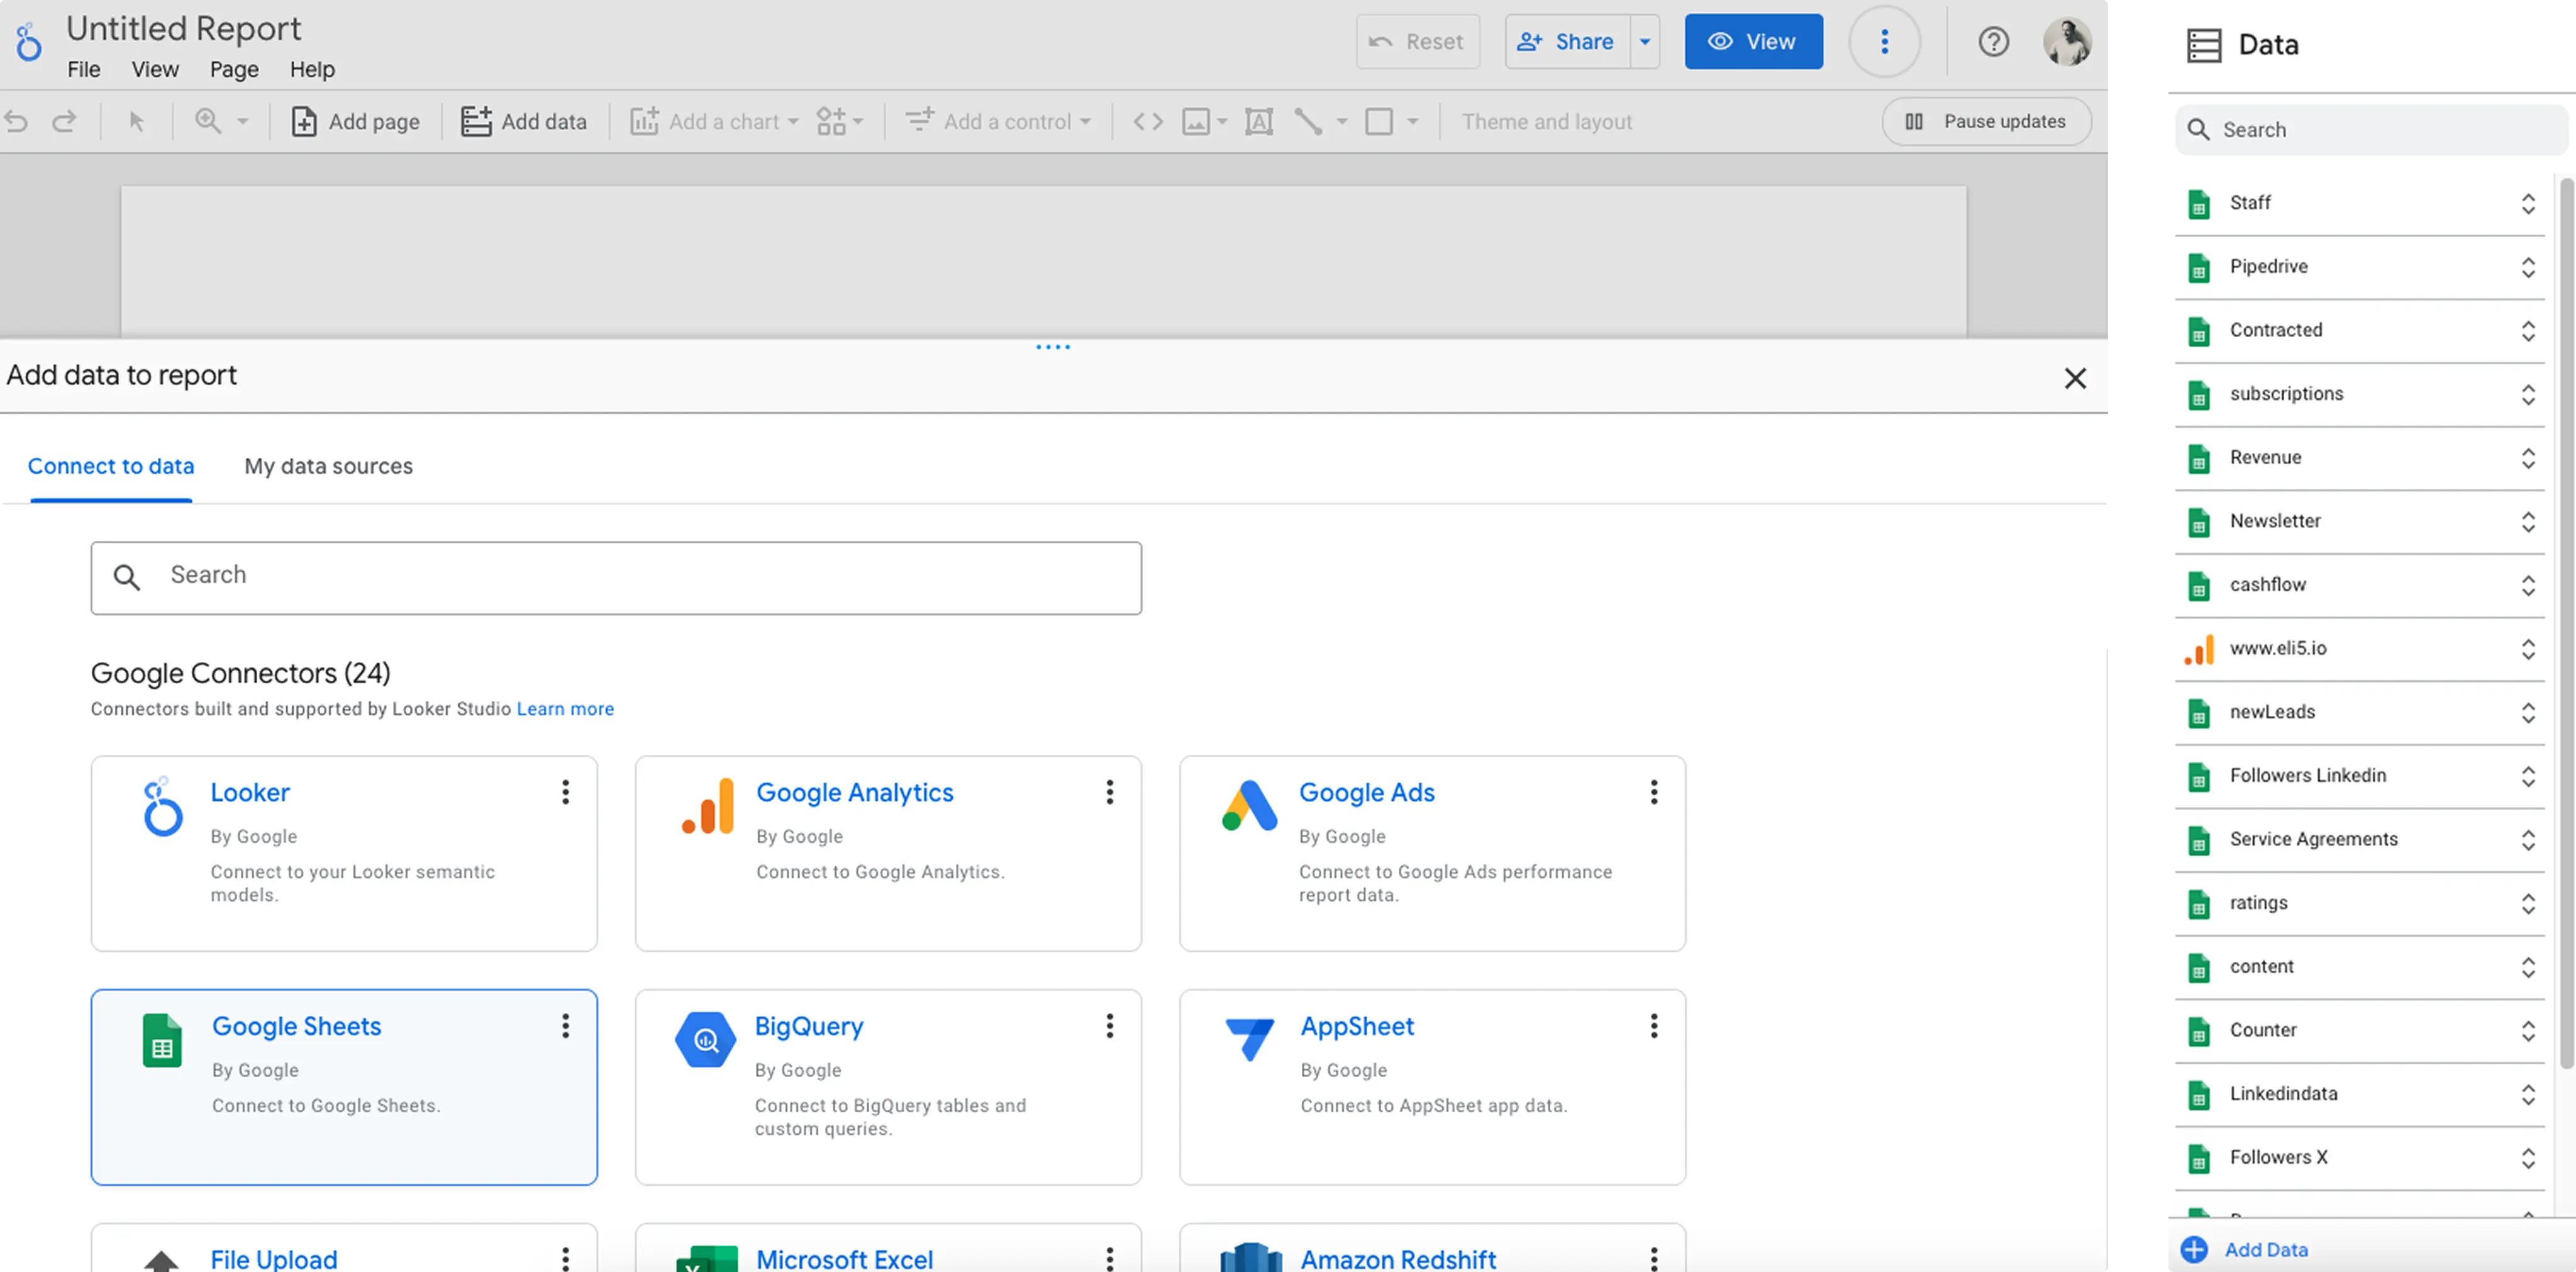Click the Data panel header icon
2576x1272 pixels.
2204,45
